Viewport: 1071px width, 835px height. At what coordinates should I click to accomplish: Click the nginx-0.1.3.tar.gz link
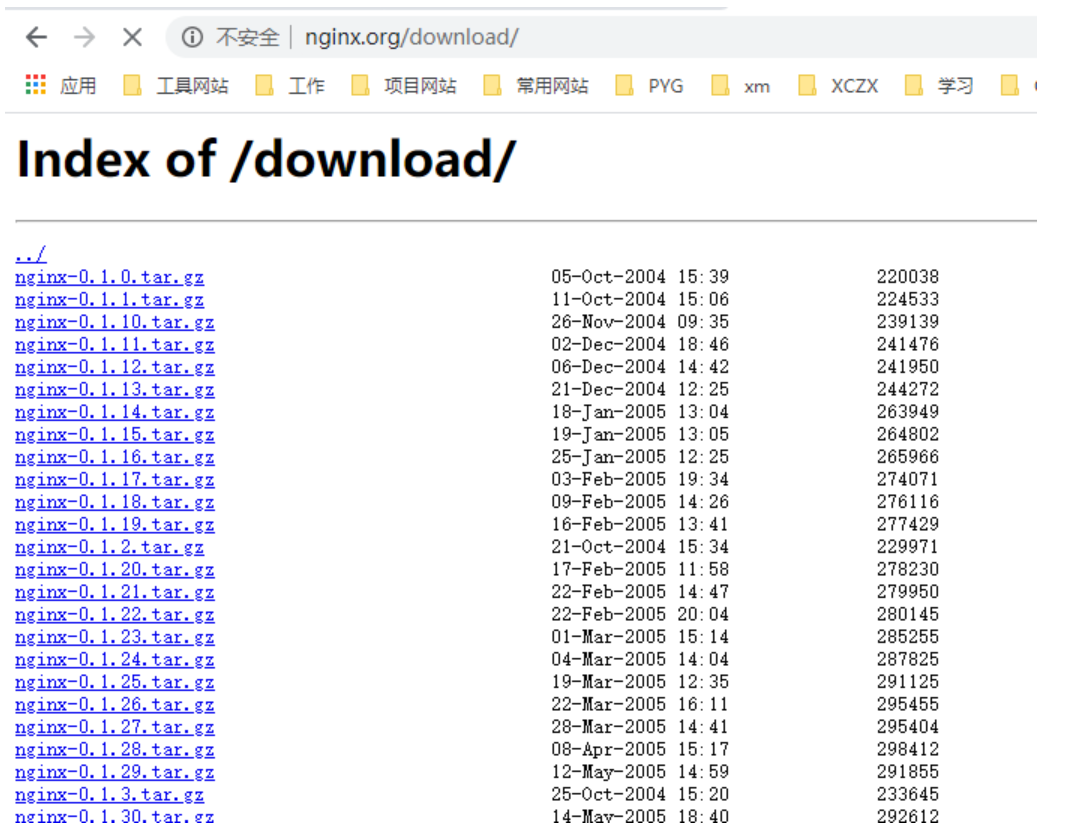pyautogui.click(x=108, y=794)
